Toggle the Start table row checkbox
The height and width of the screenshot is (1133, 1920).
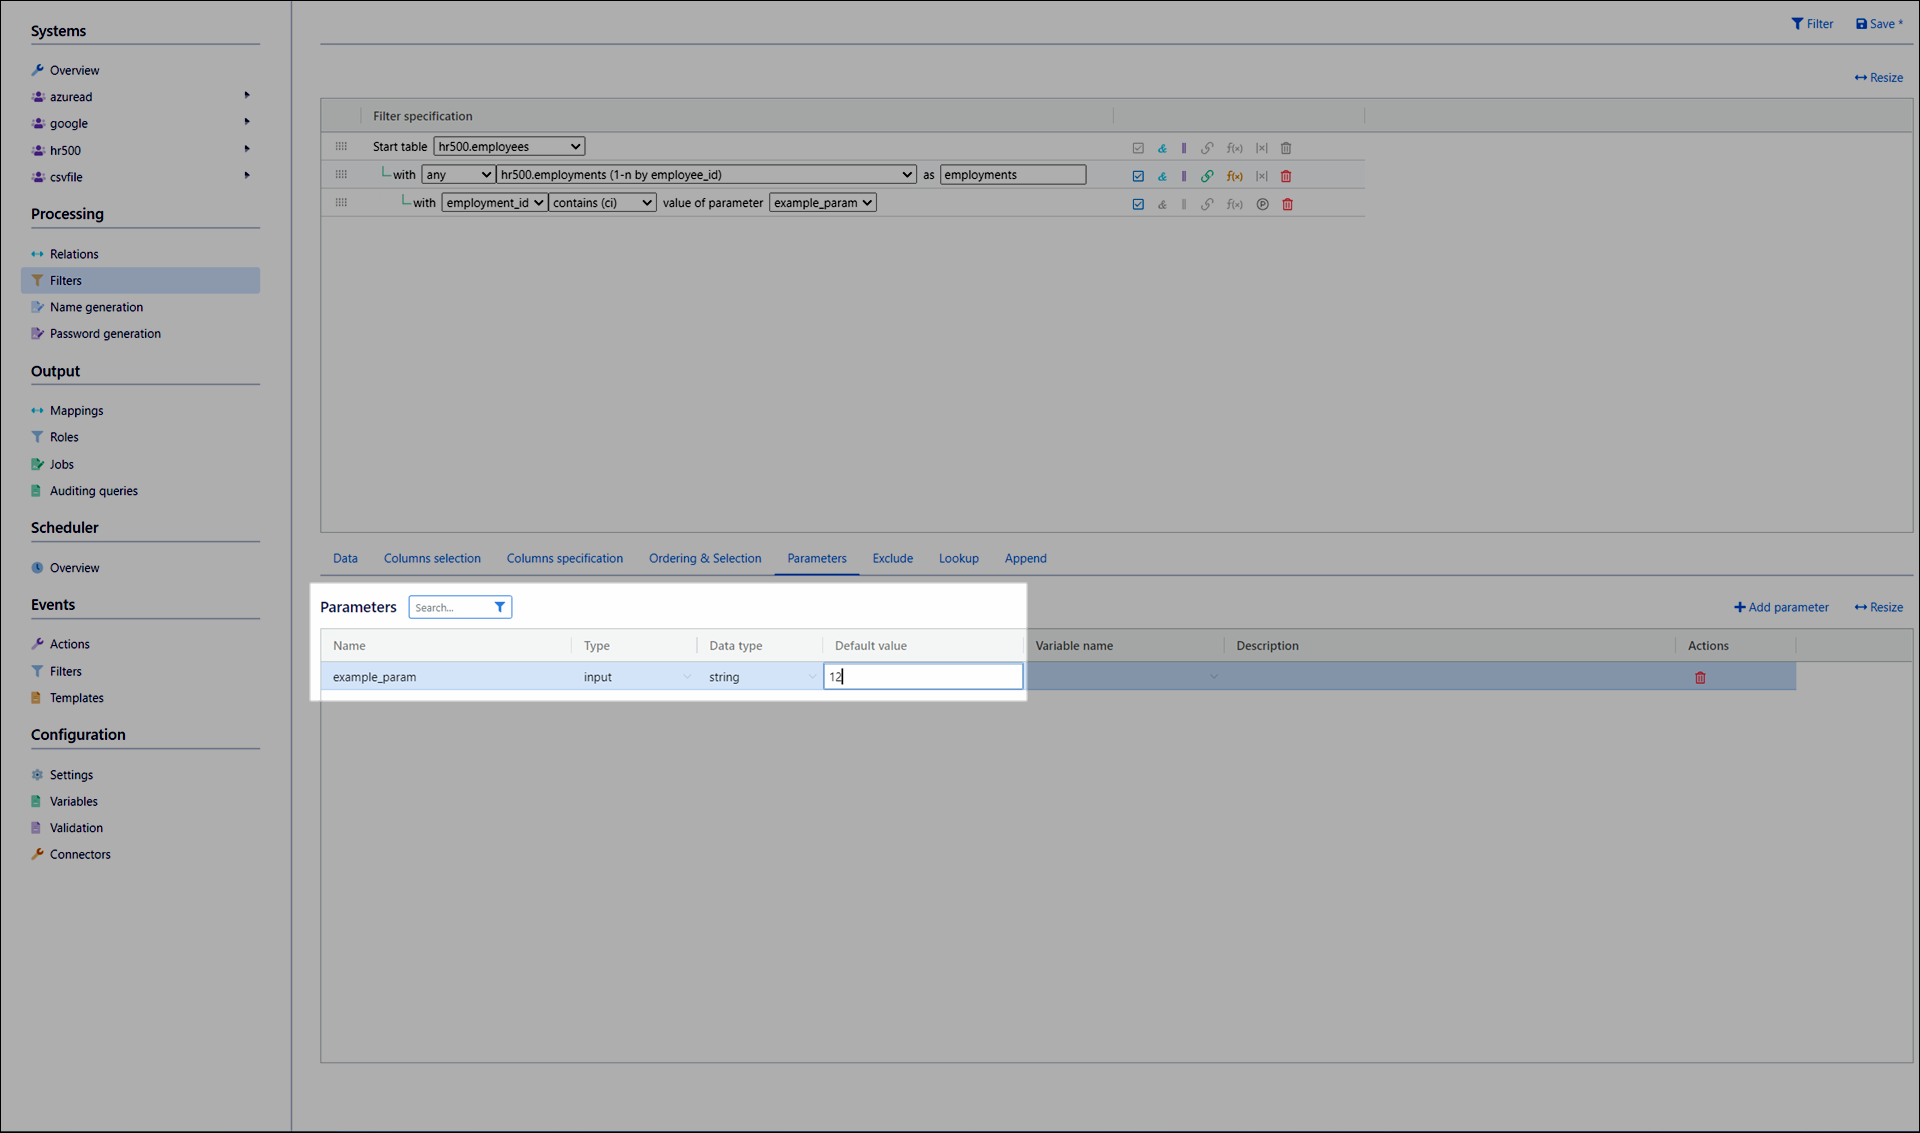point(1138,148)
